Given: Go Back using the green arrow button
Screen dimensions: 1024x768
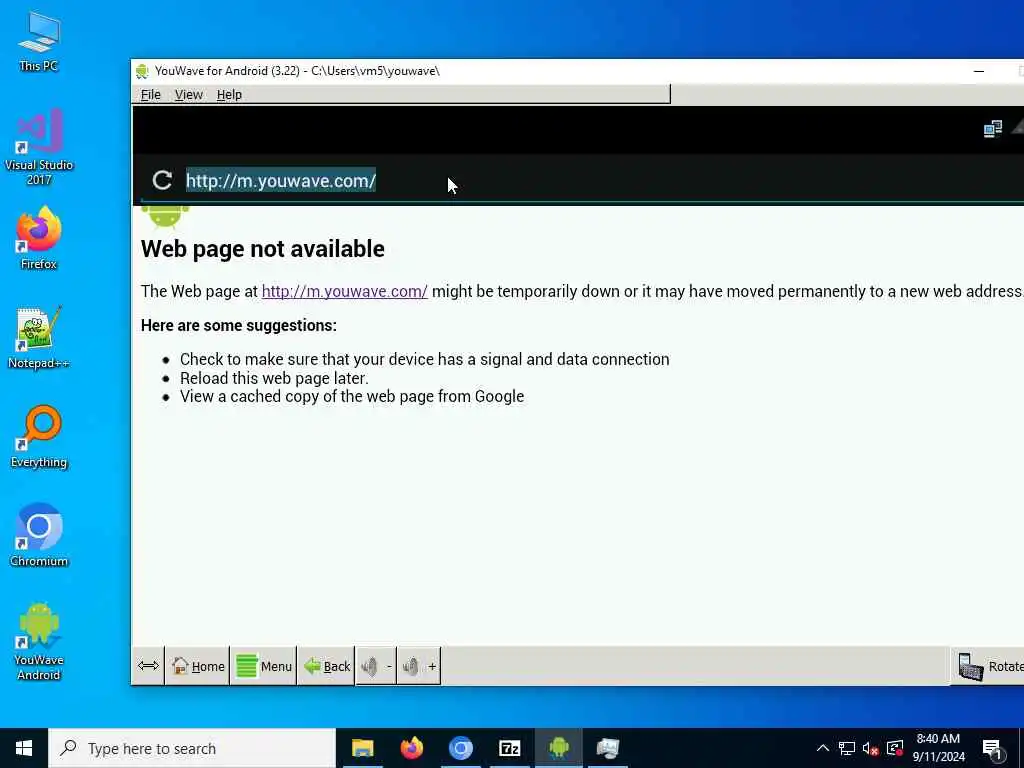Looking at the screenshot, I should coord(327,666).
